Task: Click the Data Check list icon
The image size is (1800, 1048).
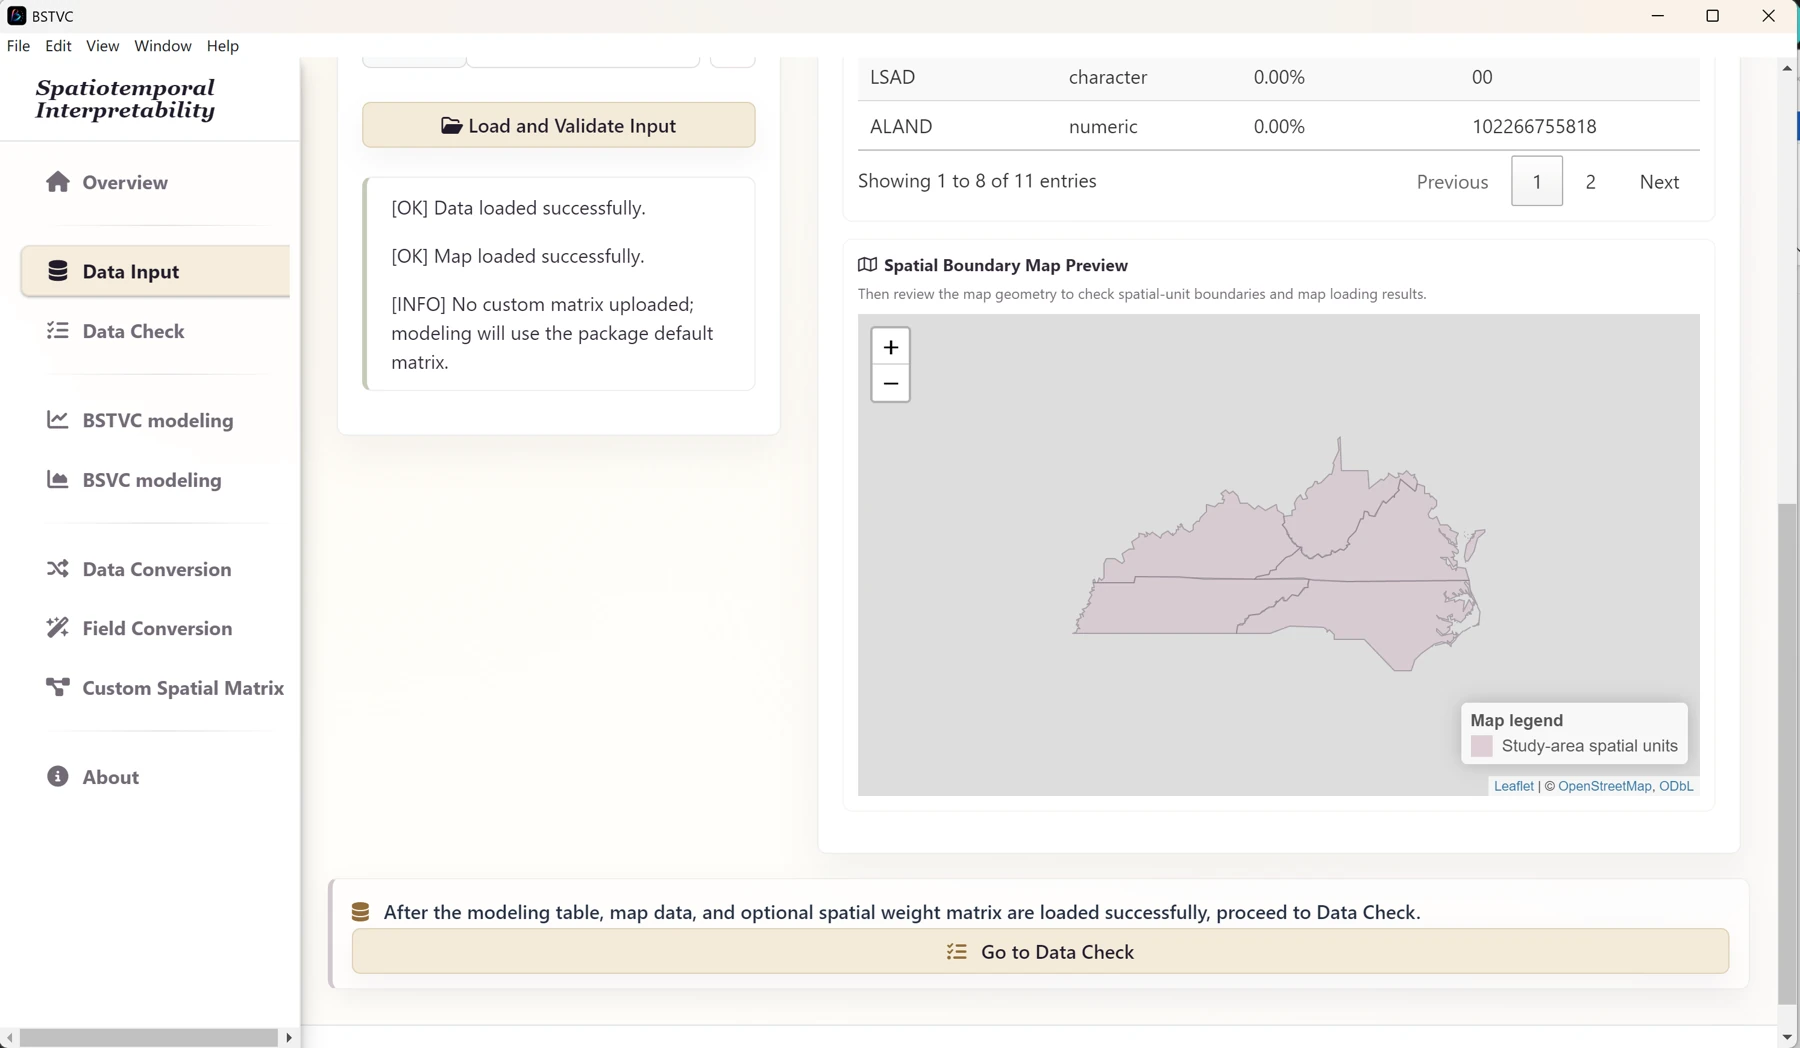Action: tap(58, 331)
